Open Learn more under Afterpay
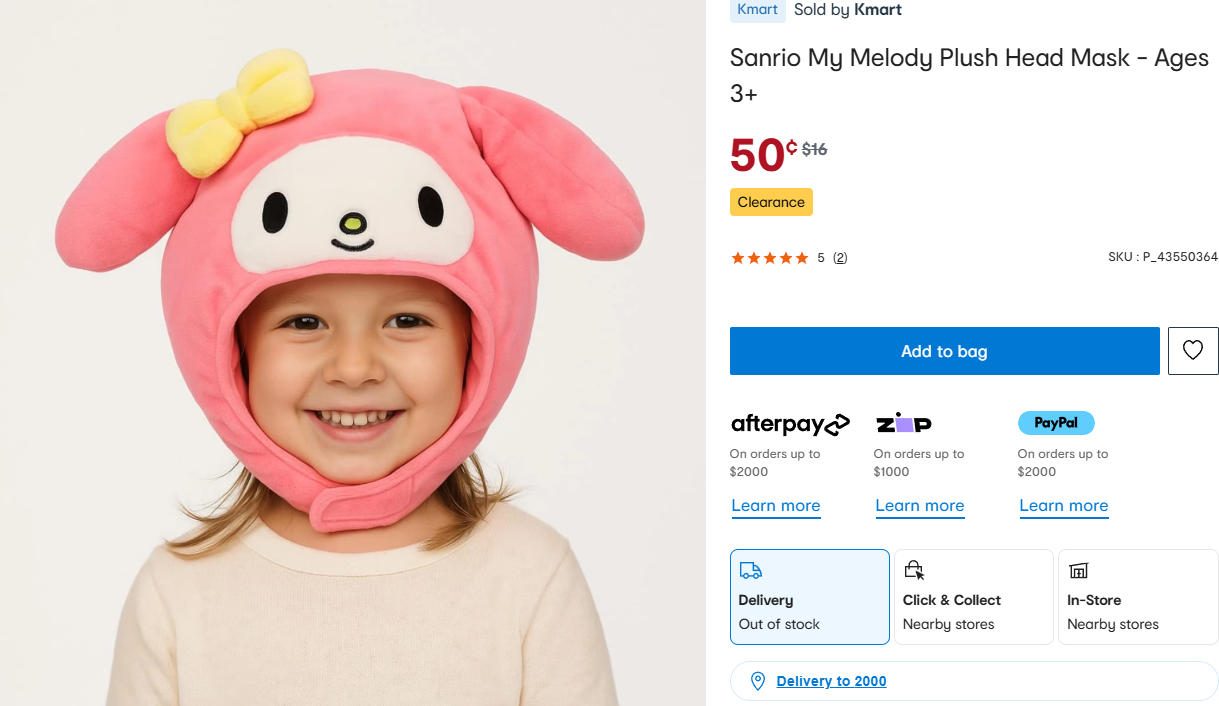Image resolution: width=1219 pixels, height=706 pixels. pos(775,506)
